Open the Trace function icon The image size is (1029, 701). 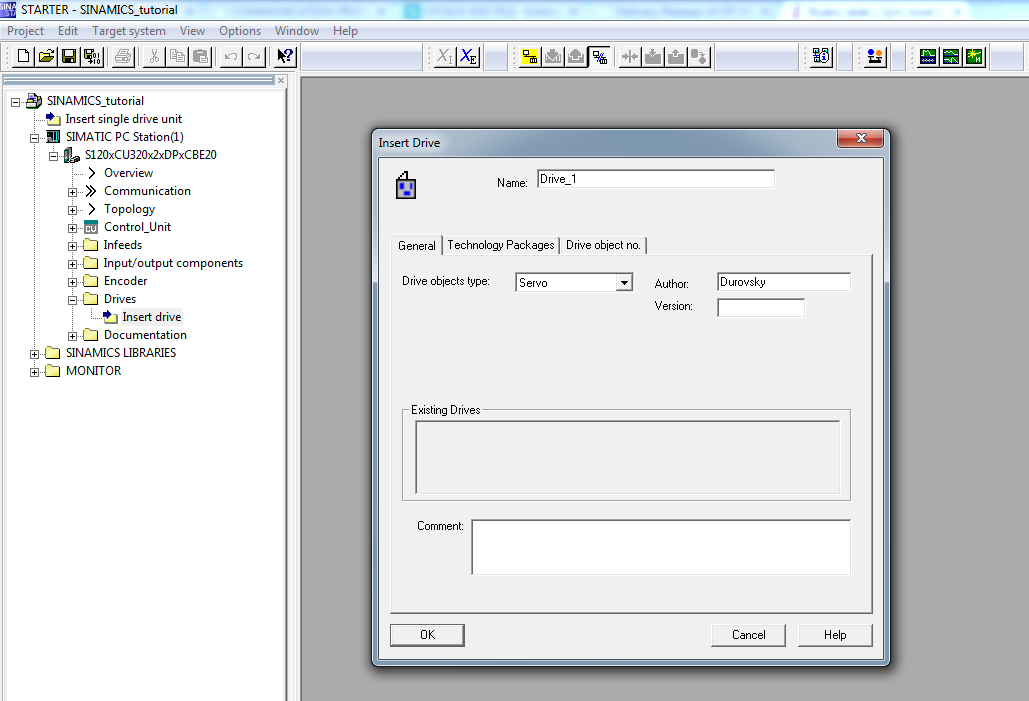point(928,56)
